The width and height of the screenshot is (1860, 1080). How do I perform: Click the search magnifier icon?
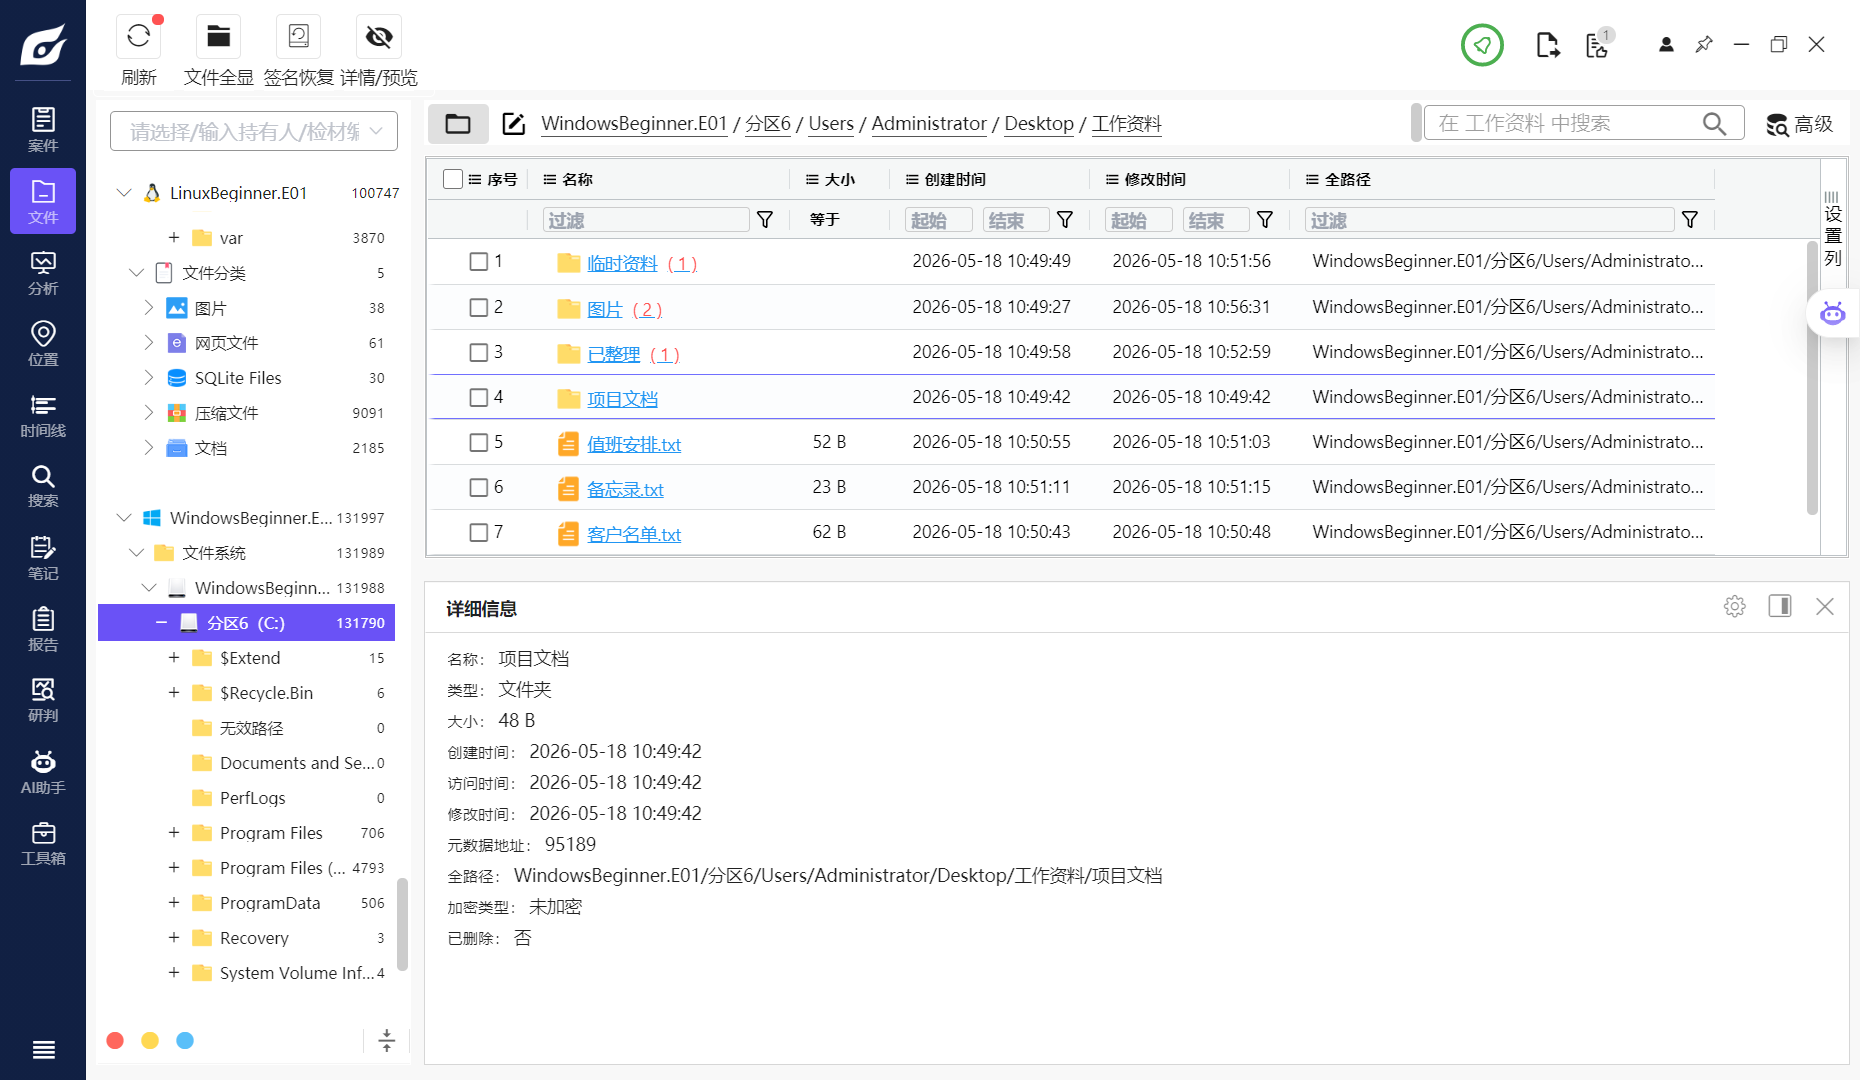(1714, 124)
